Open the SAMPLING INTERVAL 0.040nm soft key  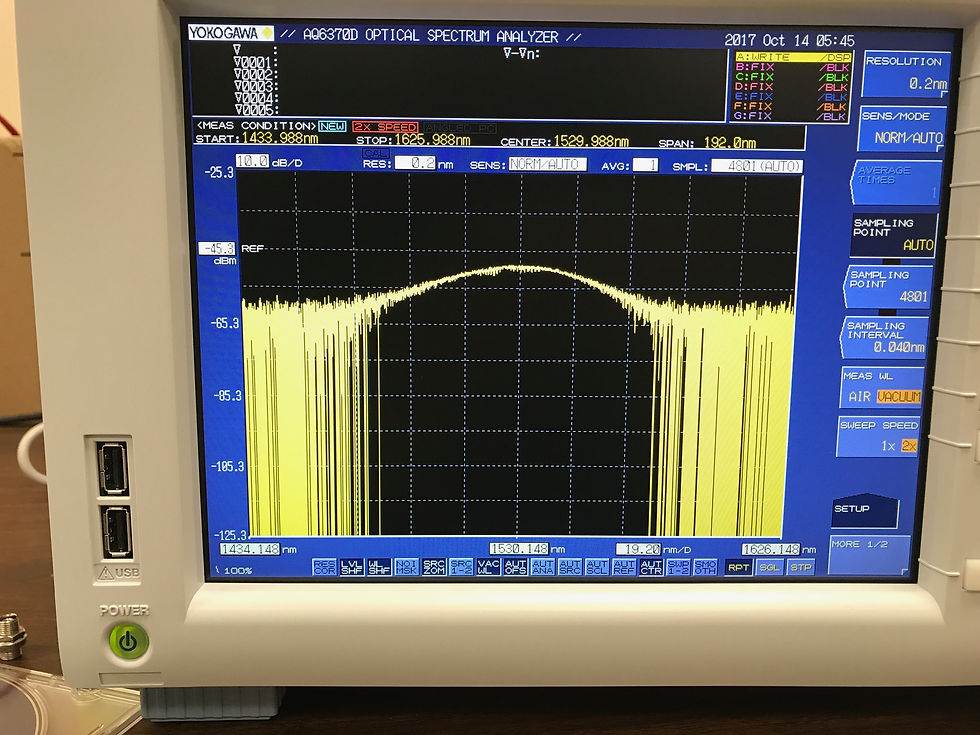885,338
